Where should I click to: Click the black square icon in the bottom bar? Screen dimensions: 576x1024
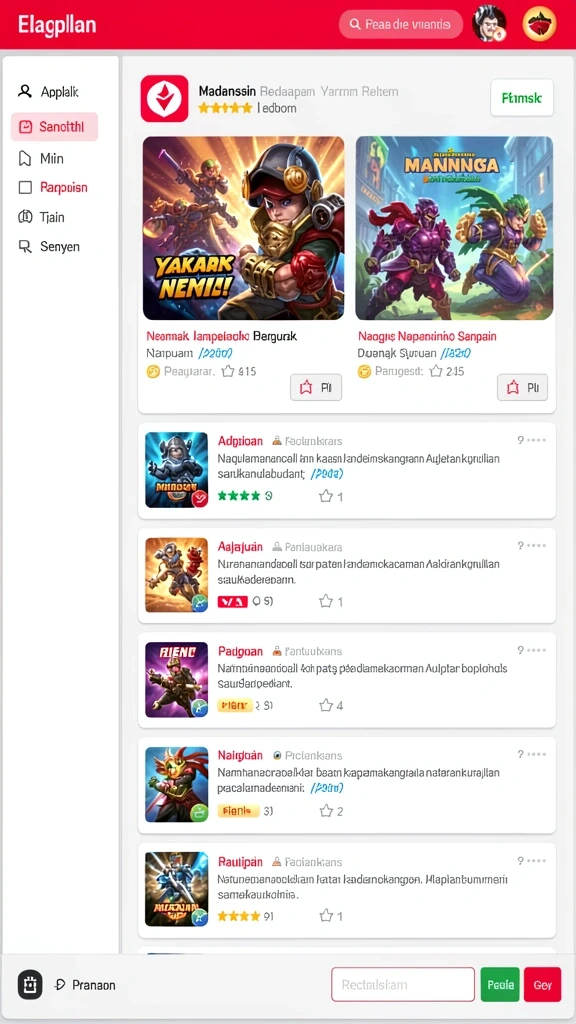(x=29, y=985)
